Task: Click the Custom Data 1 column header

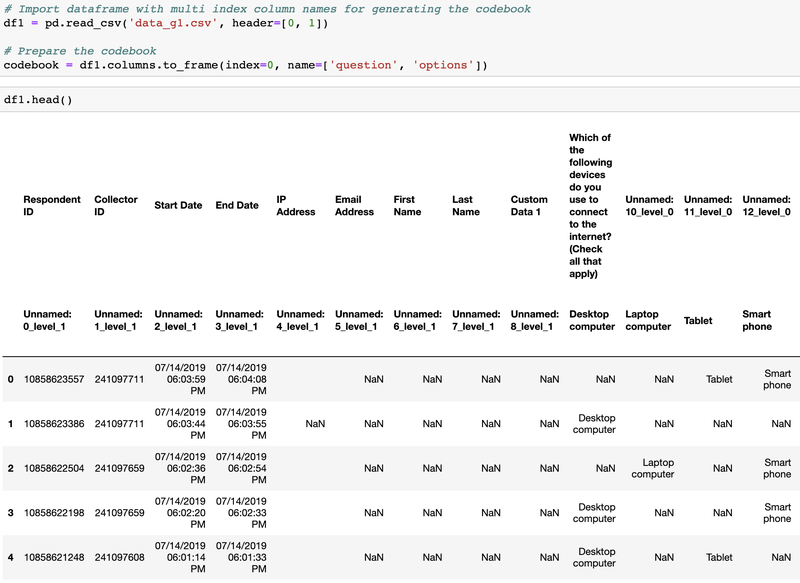Action: tap(529, 205)
